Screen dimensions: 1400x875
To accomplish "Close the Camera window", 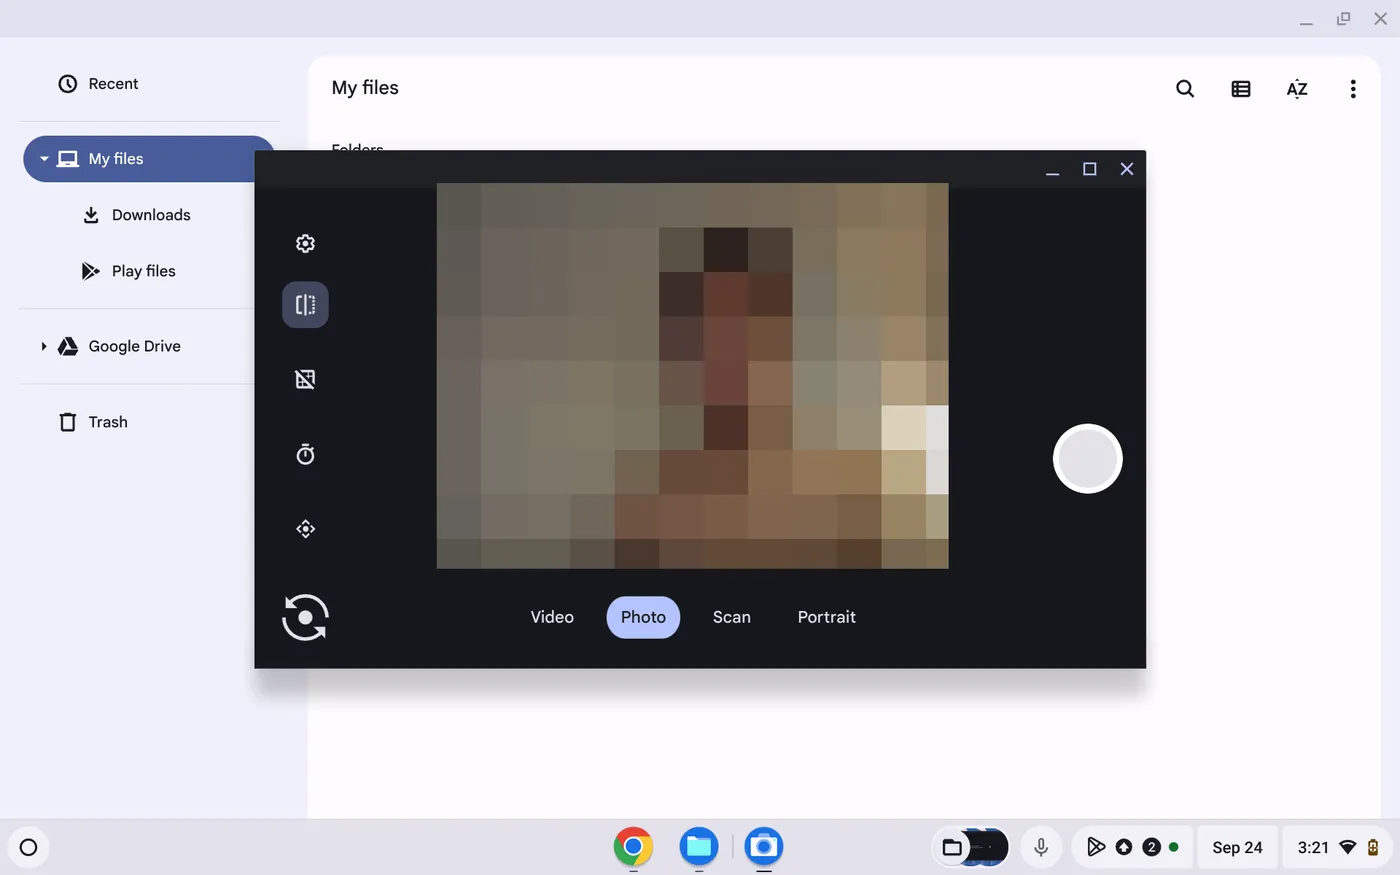I will (x=1127, y=169).
